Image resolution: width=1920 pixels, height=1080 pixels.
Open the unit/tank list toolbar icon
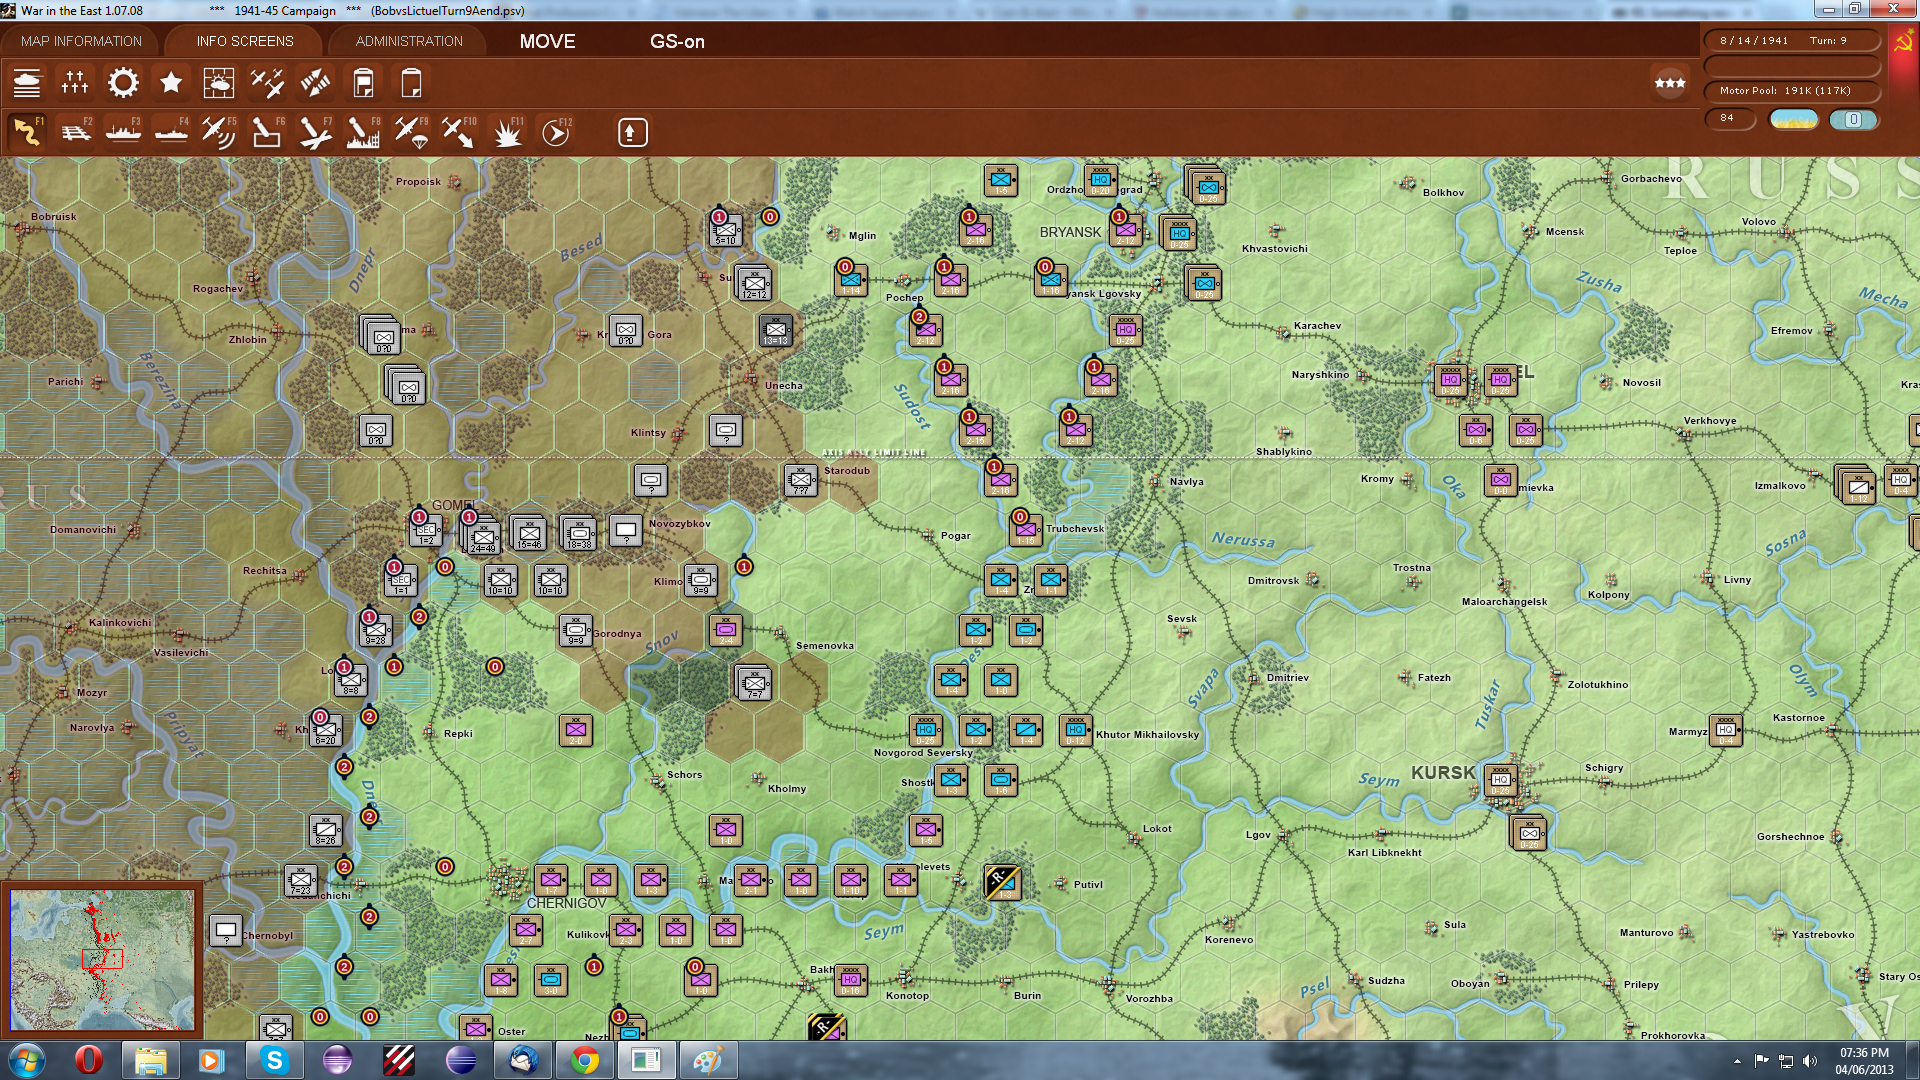click(27, 83)
